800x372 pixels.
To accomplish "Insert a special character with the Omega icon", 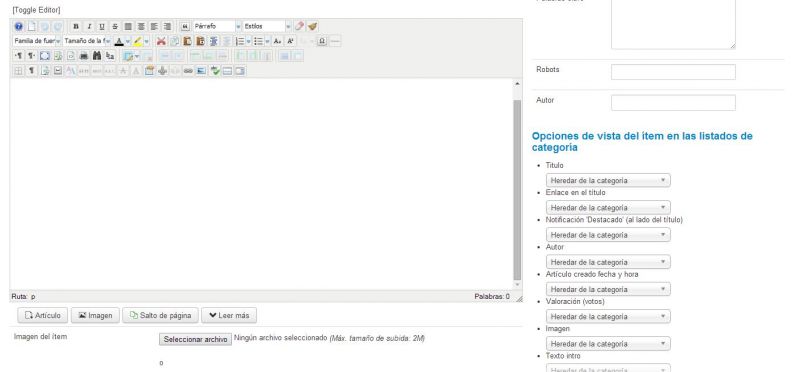I will (x=321, y=41).
